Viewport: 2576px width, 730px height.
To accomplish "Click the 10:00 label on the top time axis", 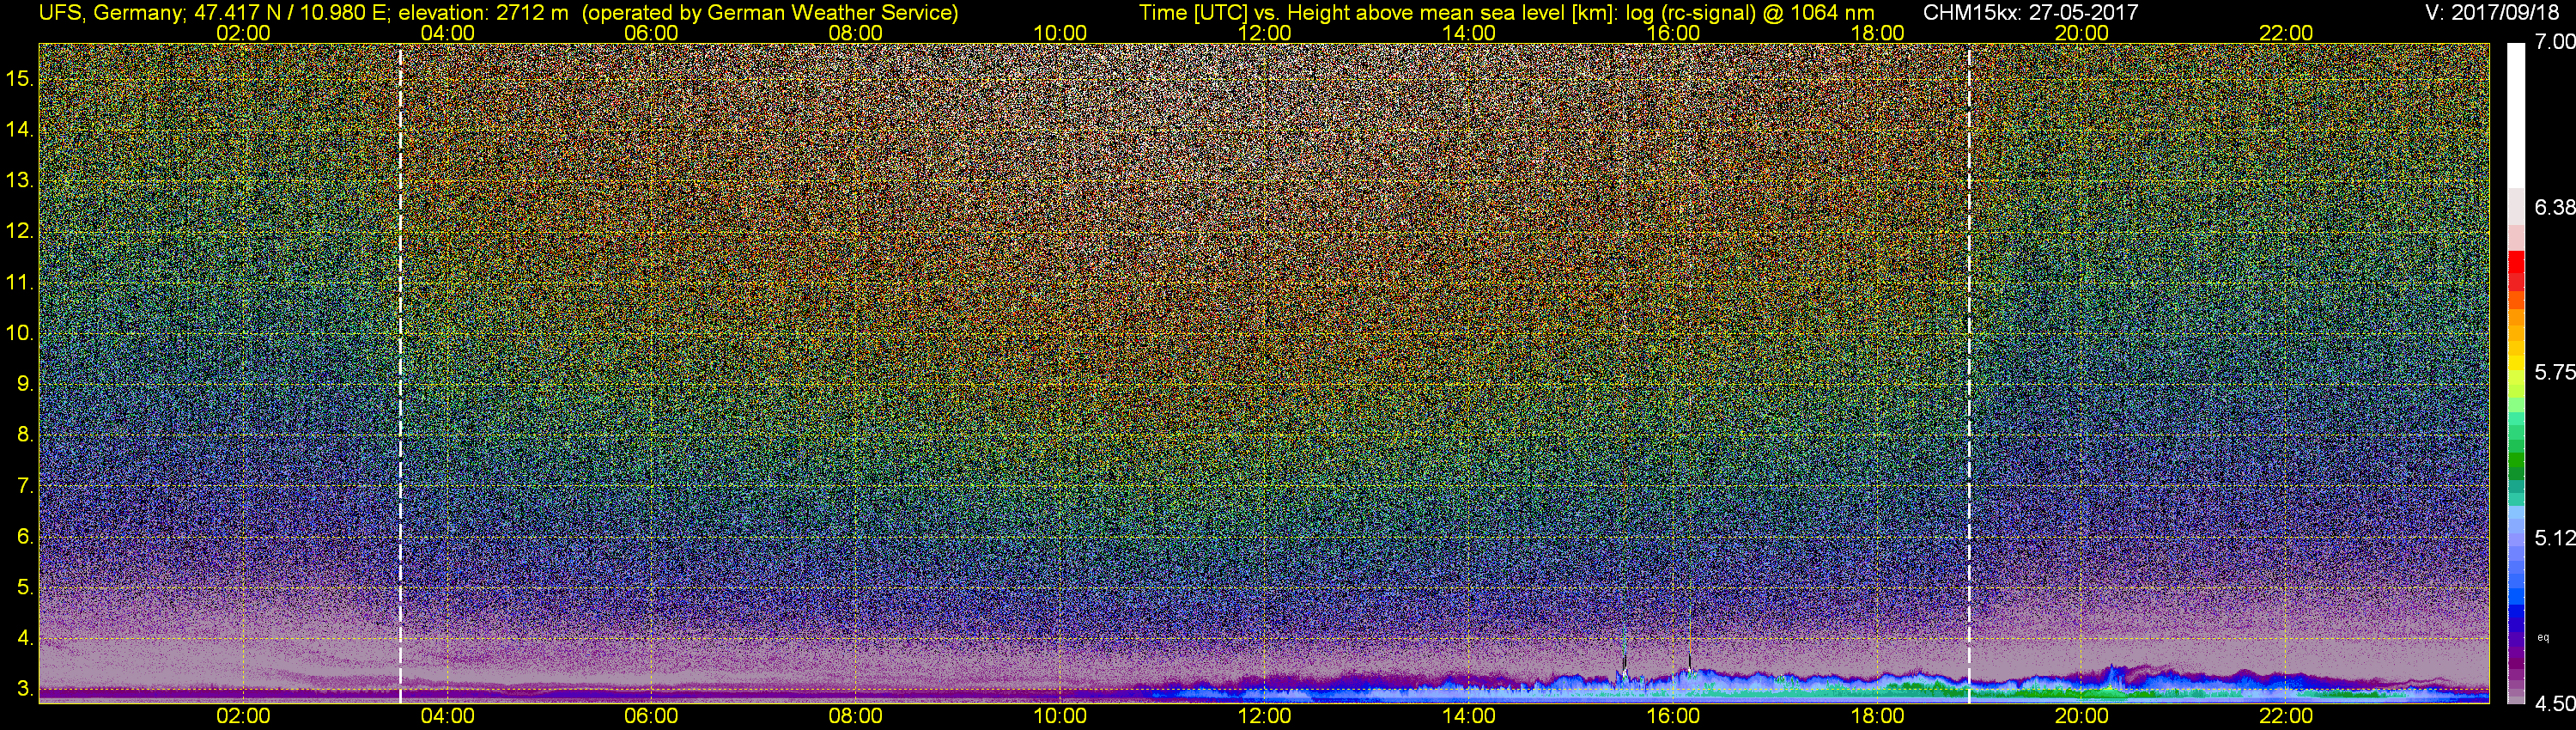I will click(1060, 33).
